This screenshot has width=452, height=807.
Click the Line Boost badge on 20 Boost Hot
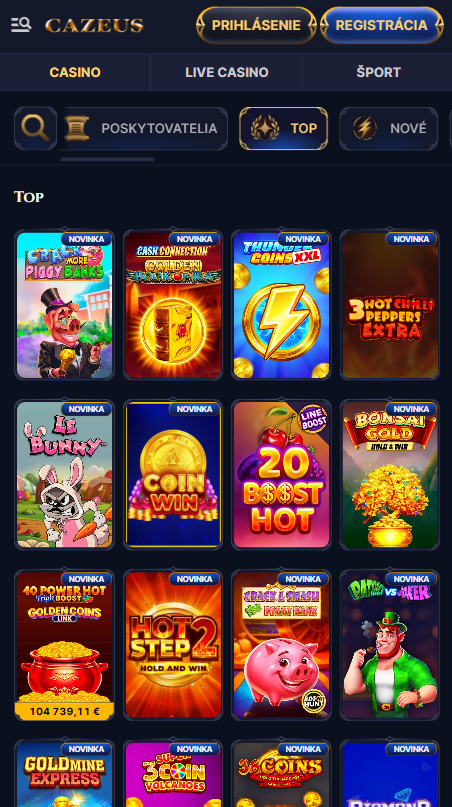pyautogui.click(x=313, y=418)
